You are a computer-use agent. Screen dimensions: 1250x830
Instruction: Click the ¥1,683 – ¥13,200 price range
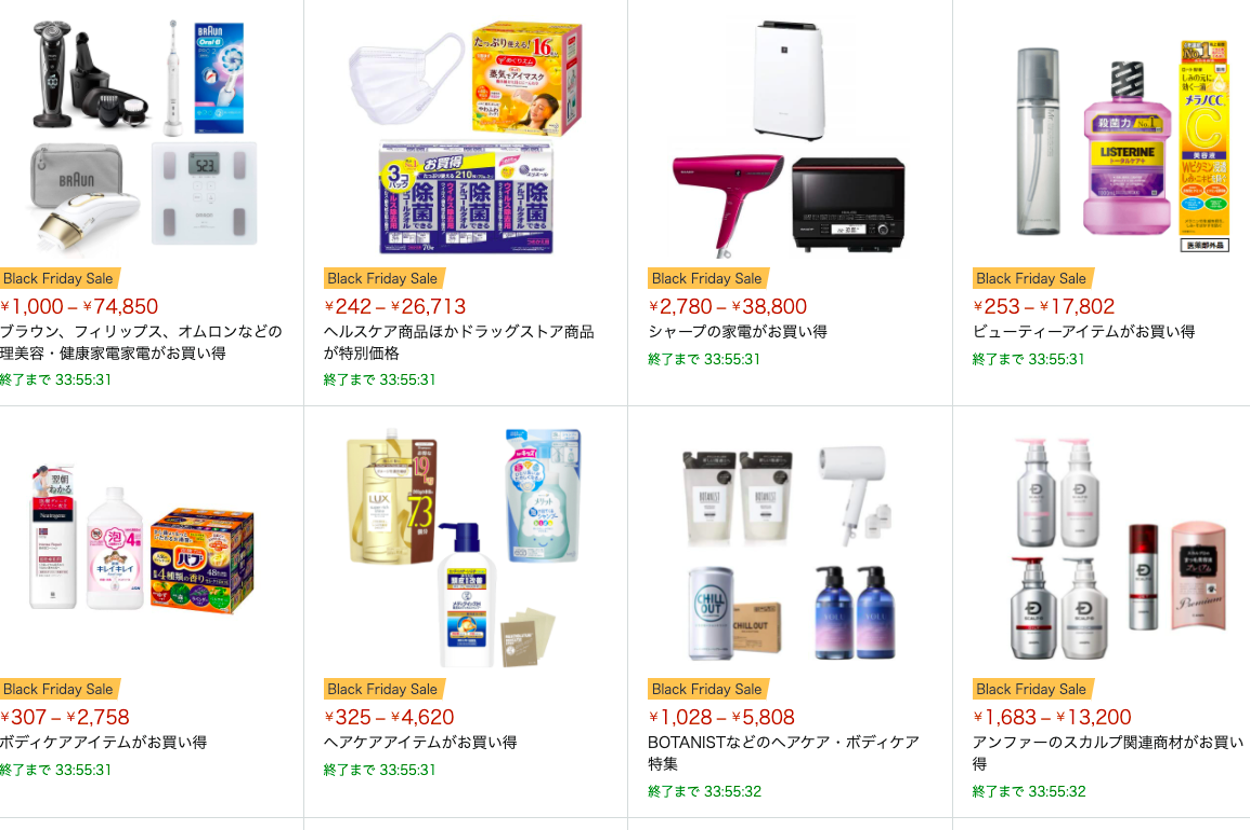tap(1052, 717)
